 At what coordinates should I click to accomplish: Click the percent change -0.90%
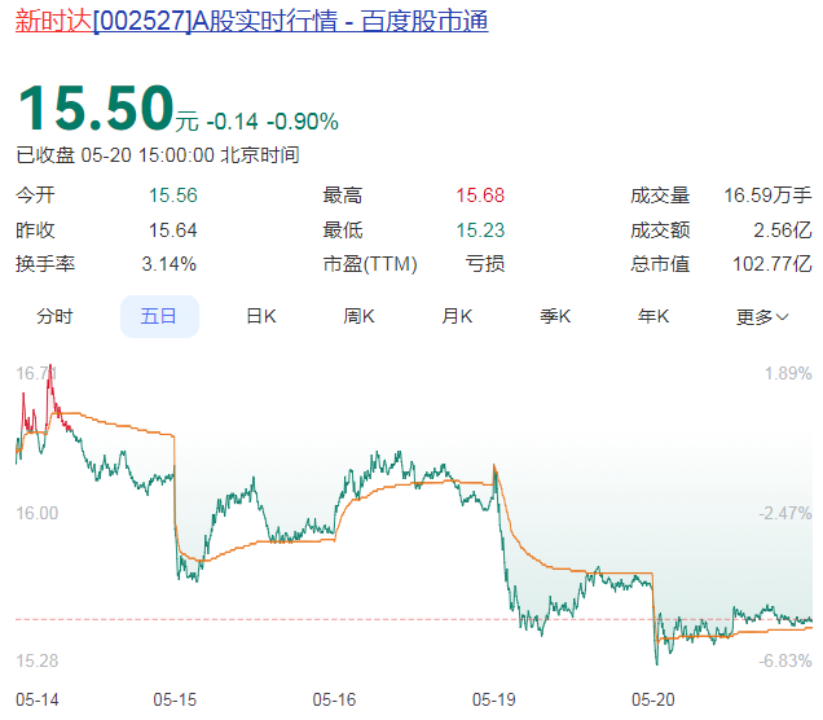point(303,122)
